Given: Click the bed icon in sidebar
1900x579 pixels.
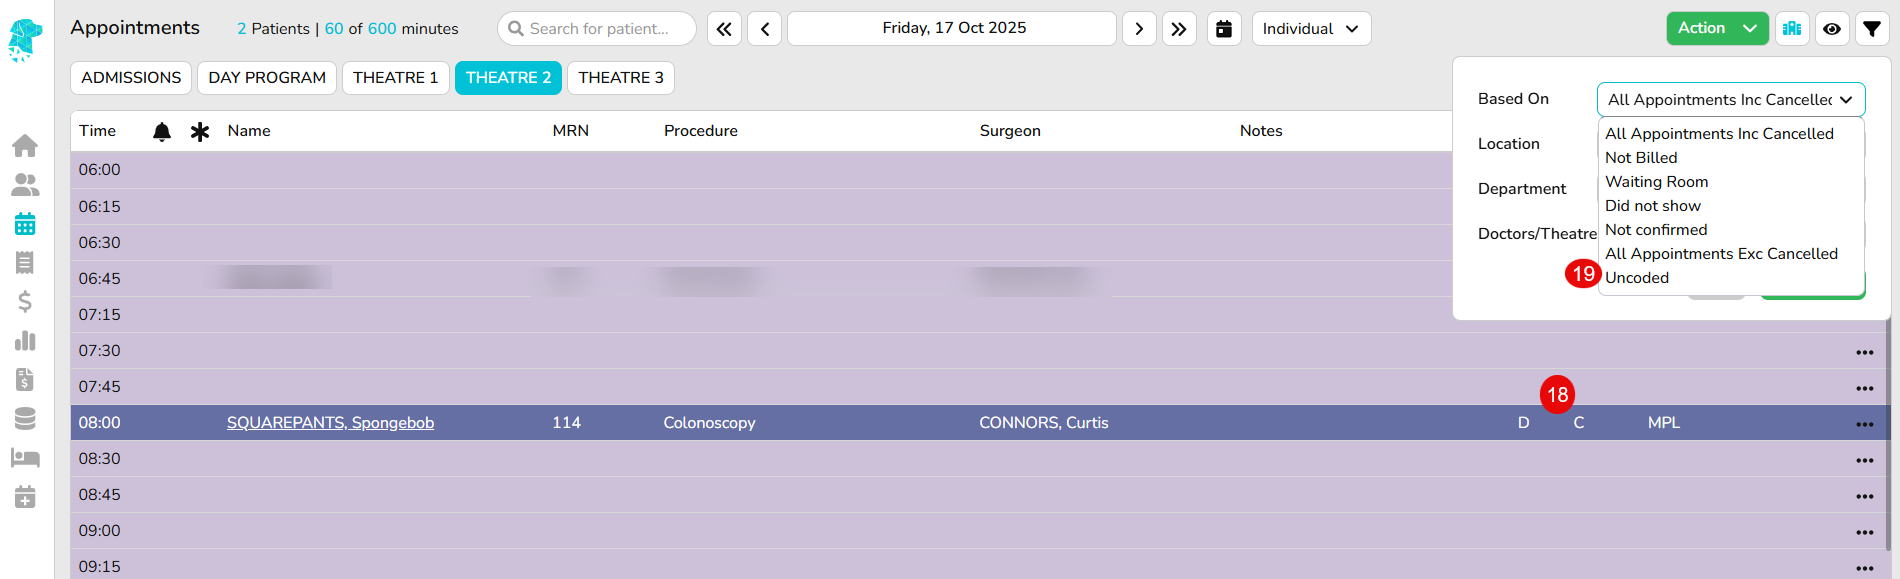Looking at the screenshot, I should pos(25,458).
